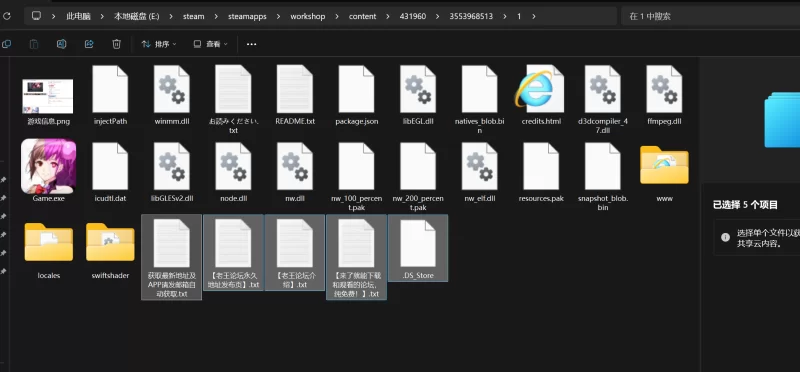Viewport: 800px width, 372px height.
Task: Click the Paste toolbar icon
Action: pyautogui.click(x=34, y=44)
